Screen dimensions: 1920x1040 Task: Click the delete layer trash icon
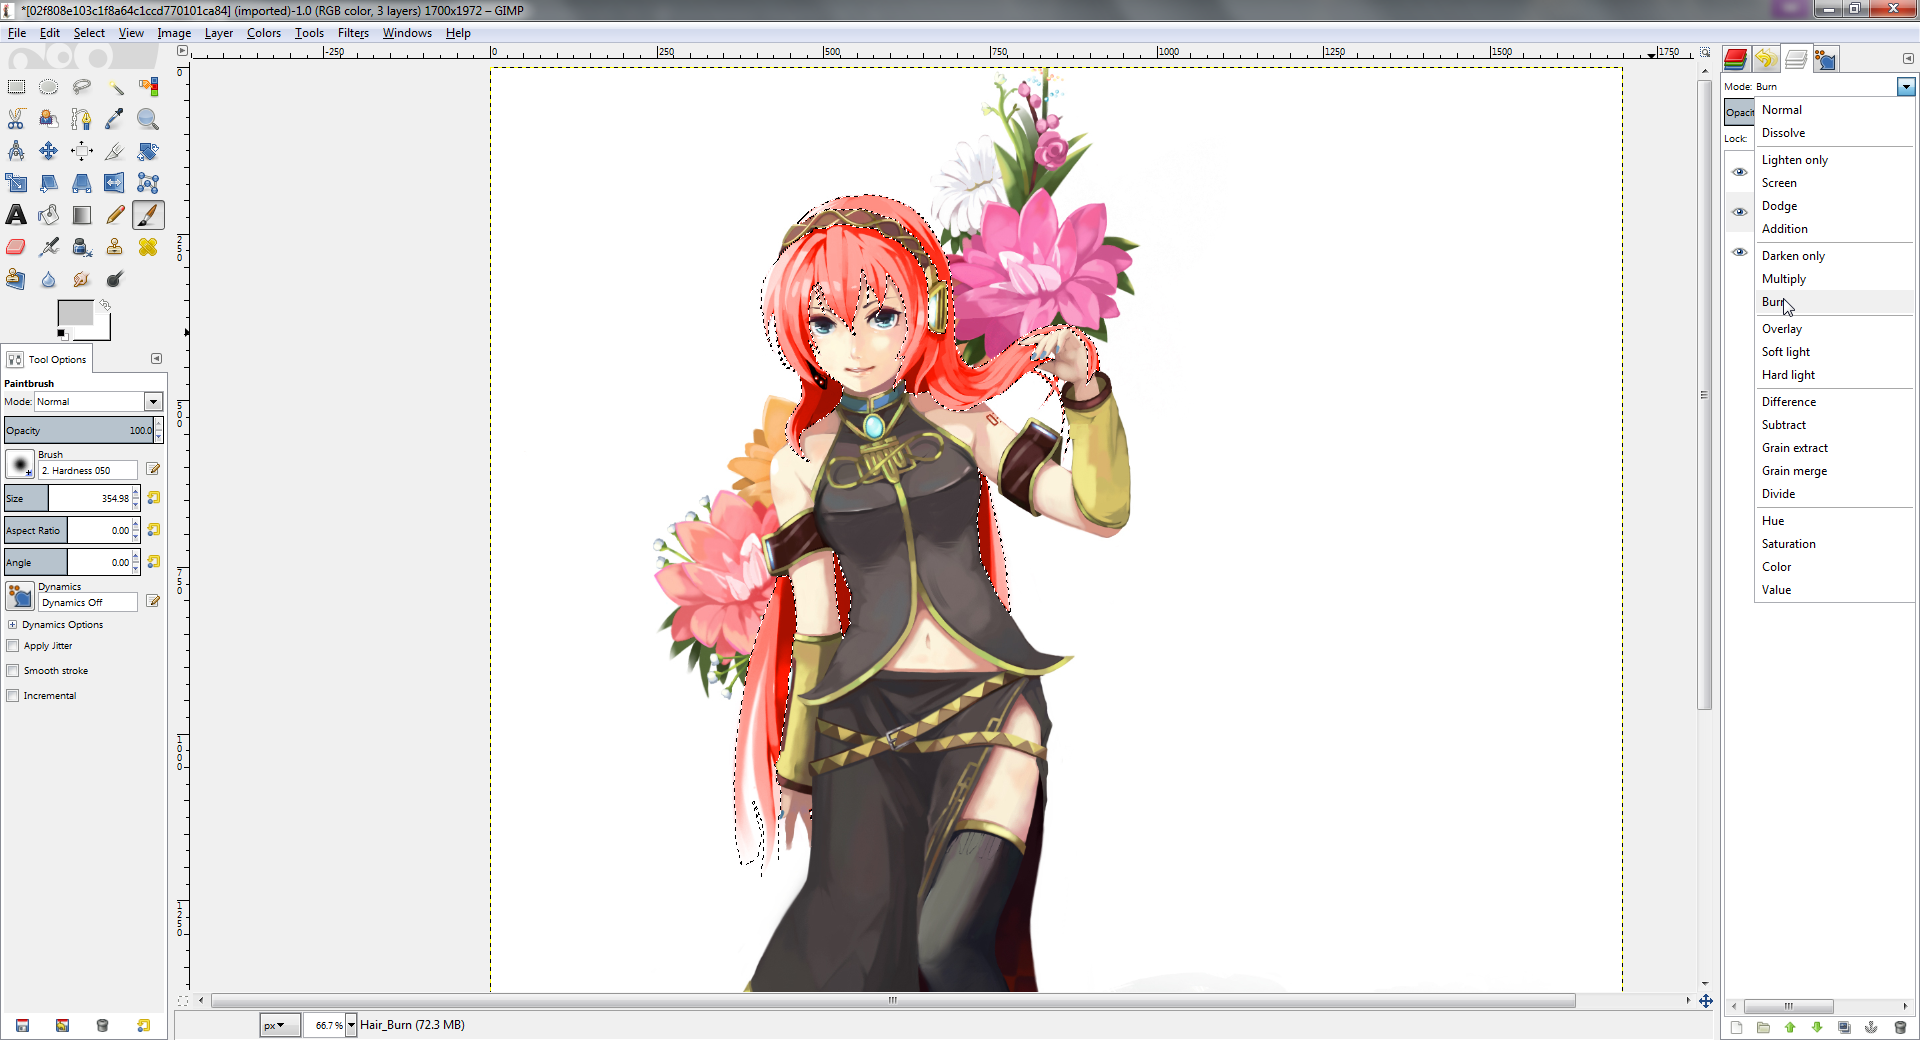pyautogui.click(x=1900, y=1027)
